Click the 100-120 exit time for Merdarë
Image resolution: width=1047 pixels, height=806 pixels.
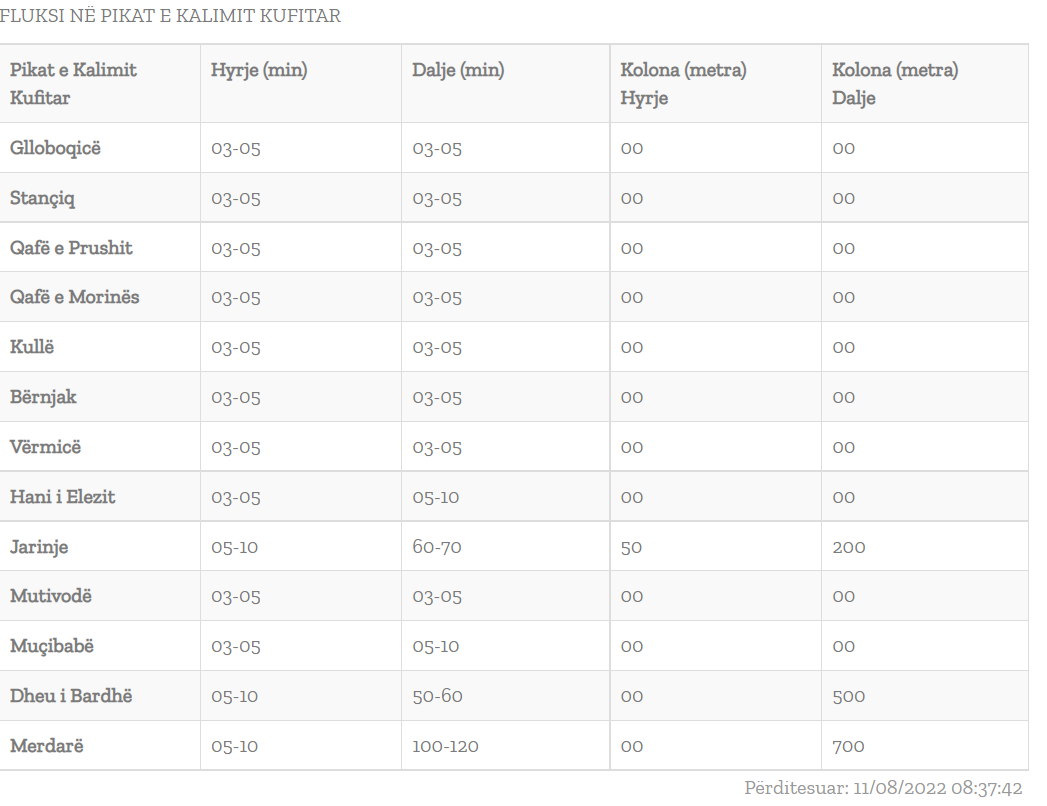tap(446, 746)
